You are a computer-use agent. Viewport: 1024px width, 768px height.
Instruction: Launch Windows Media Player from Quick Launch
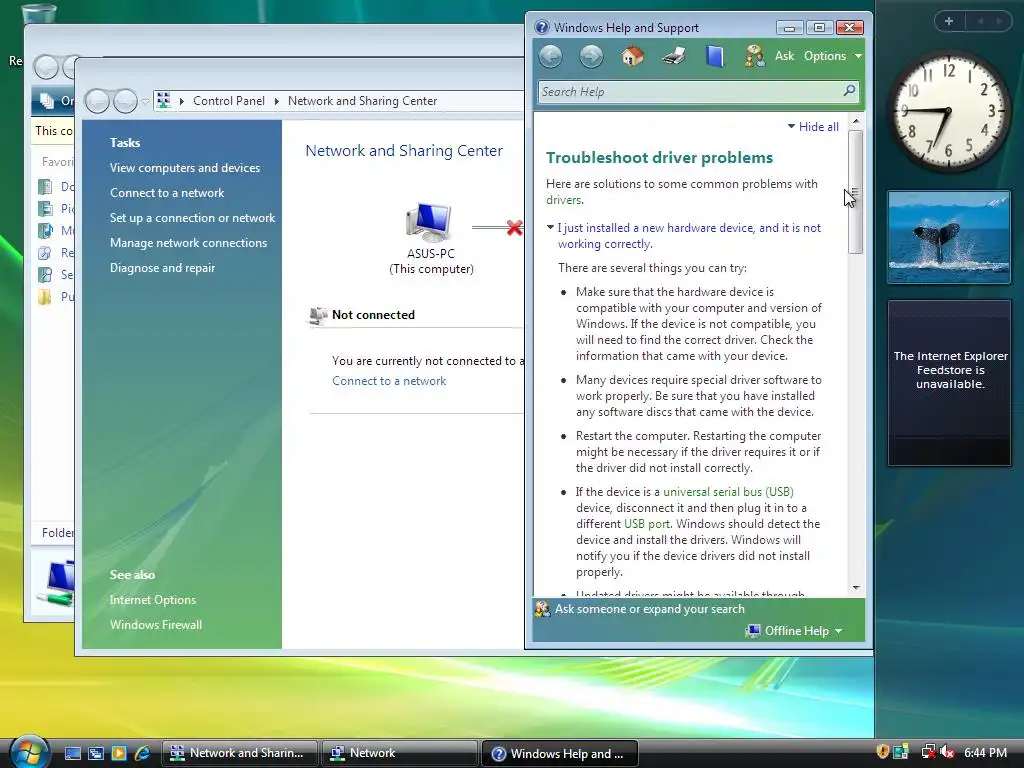118,753
